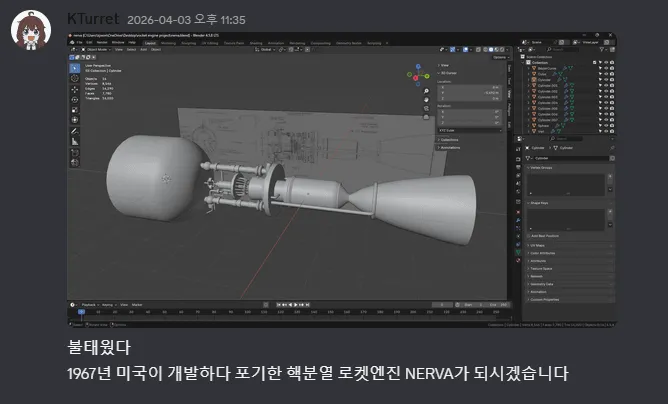The width and height of the screenshot is (668, 404).
Task: Open the XYZ Euler rotation mode dropdown
Action: coord(470,130)
